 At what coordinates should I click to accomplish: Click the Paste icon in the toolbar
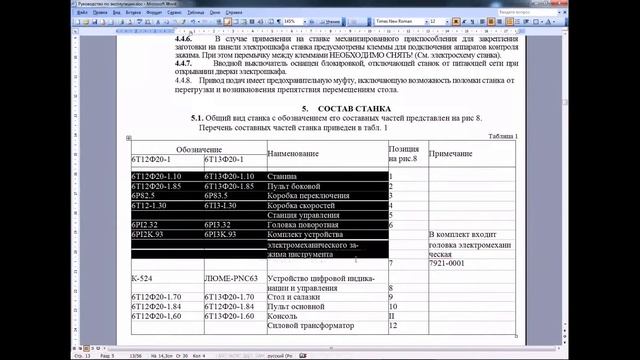[x=176, y=22]
